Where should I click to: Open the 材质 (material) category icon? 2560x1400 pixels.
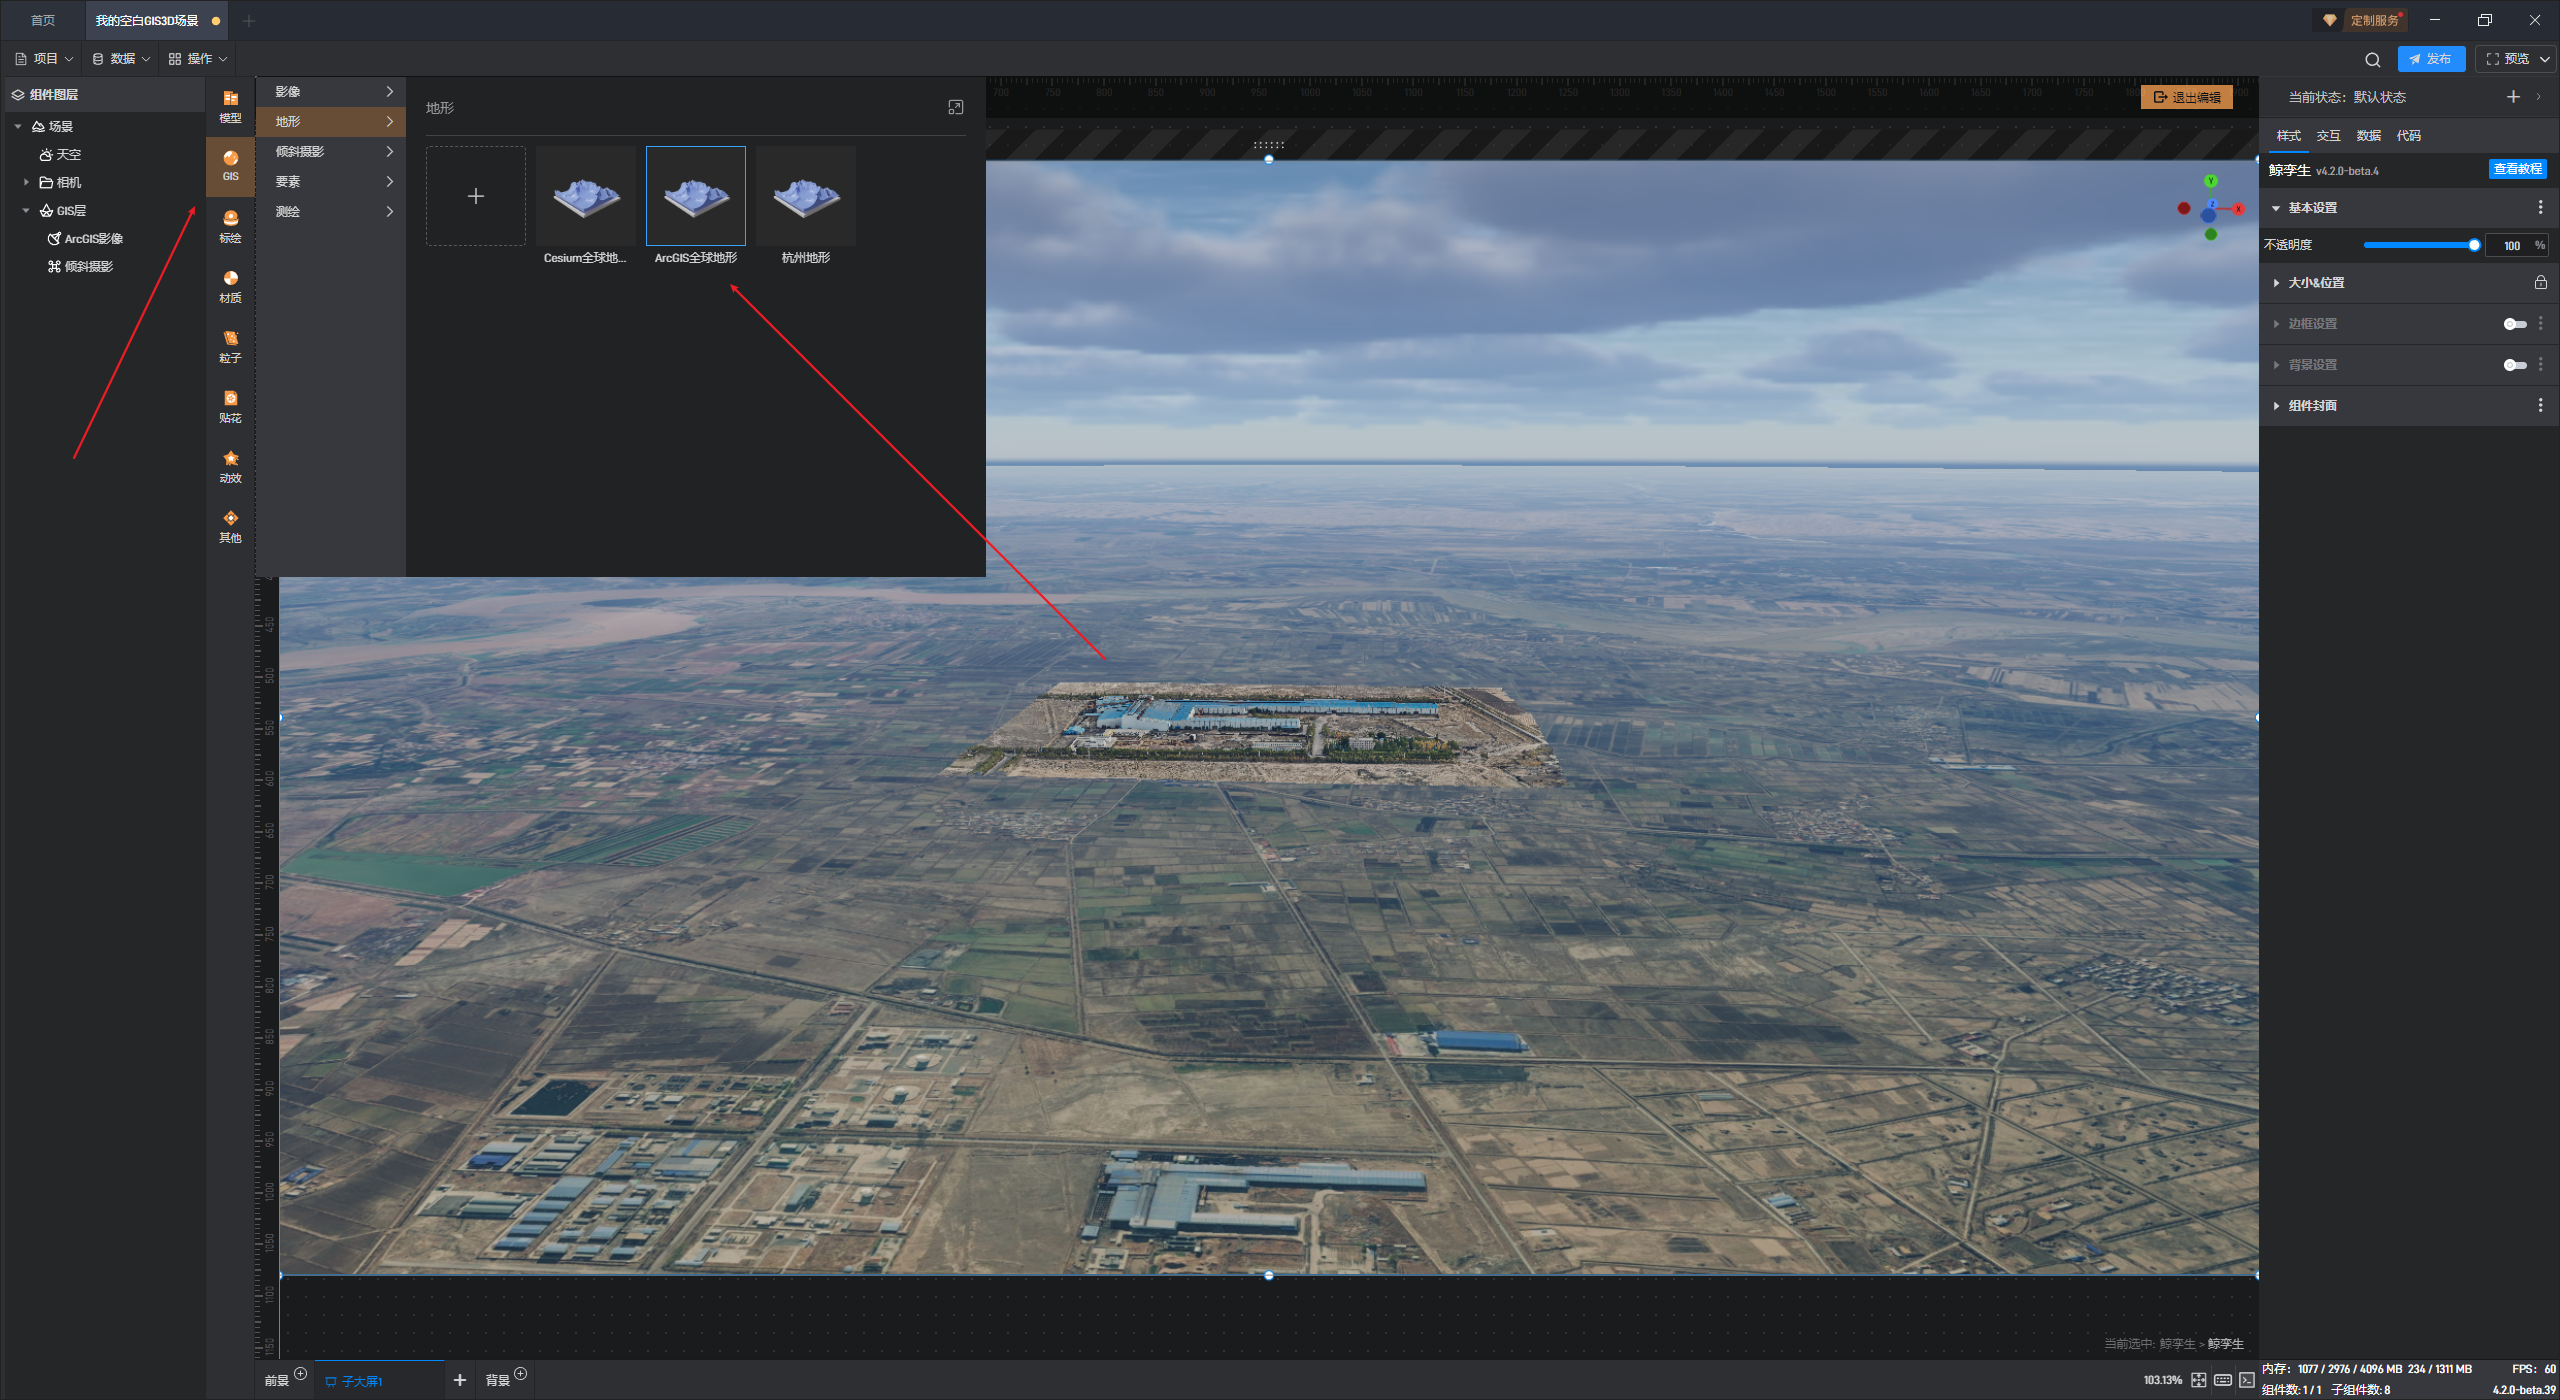(230, 285)
